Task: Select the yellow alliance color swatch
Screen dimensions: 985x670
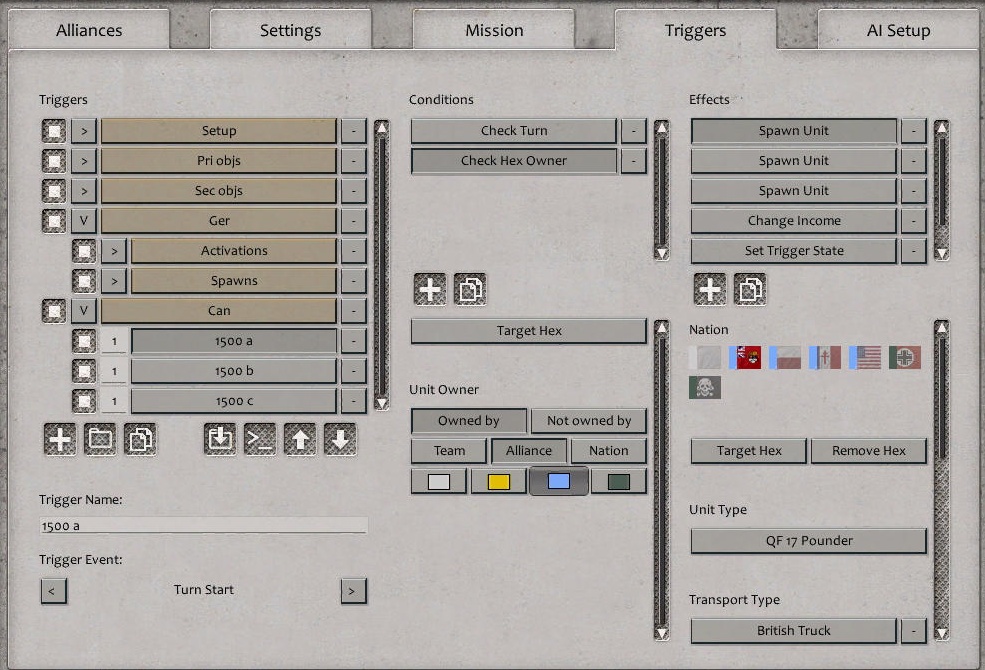Action: point(497,480)
